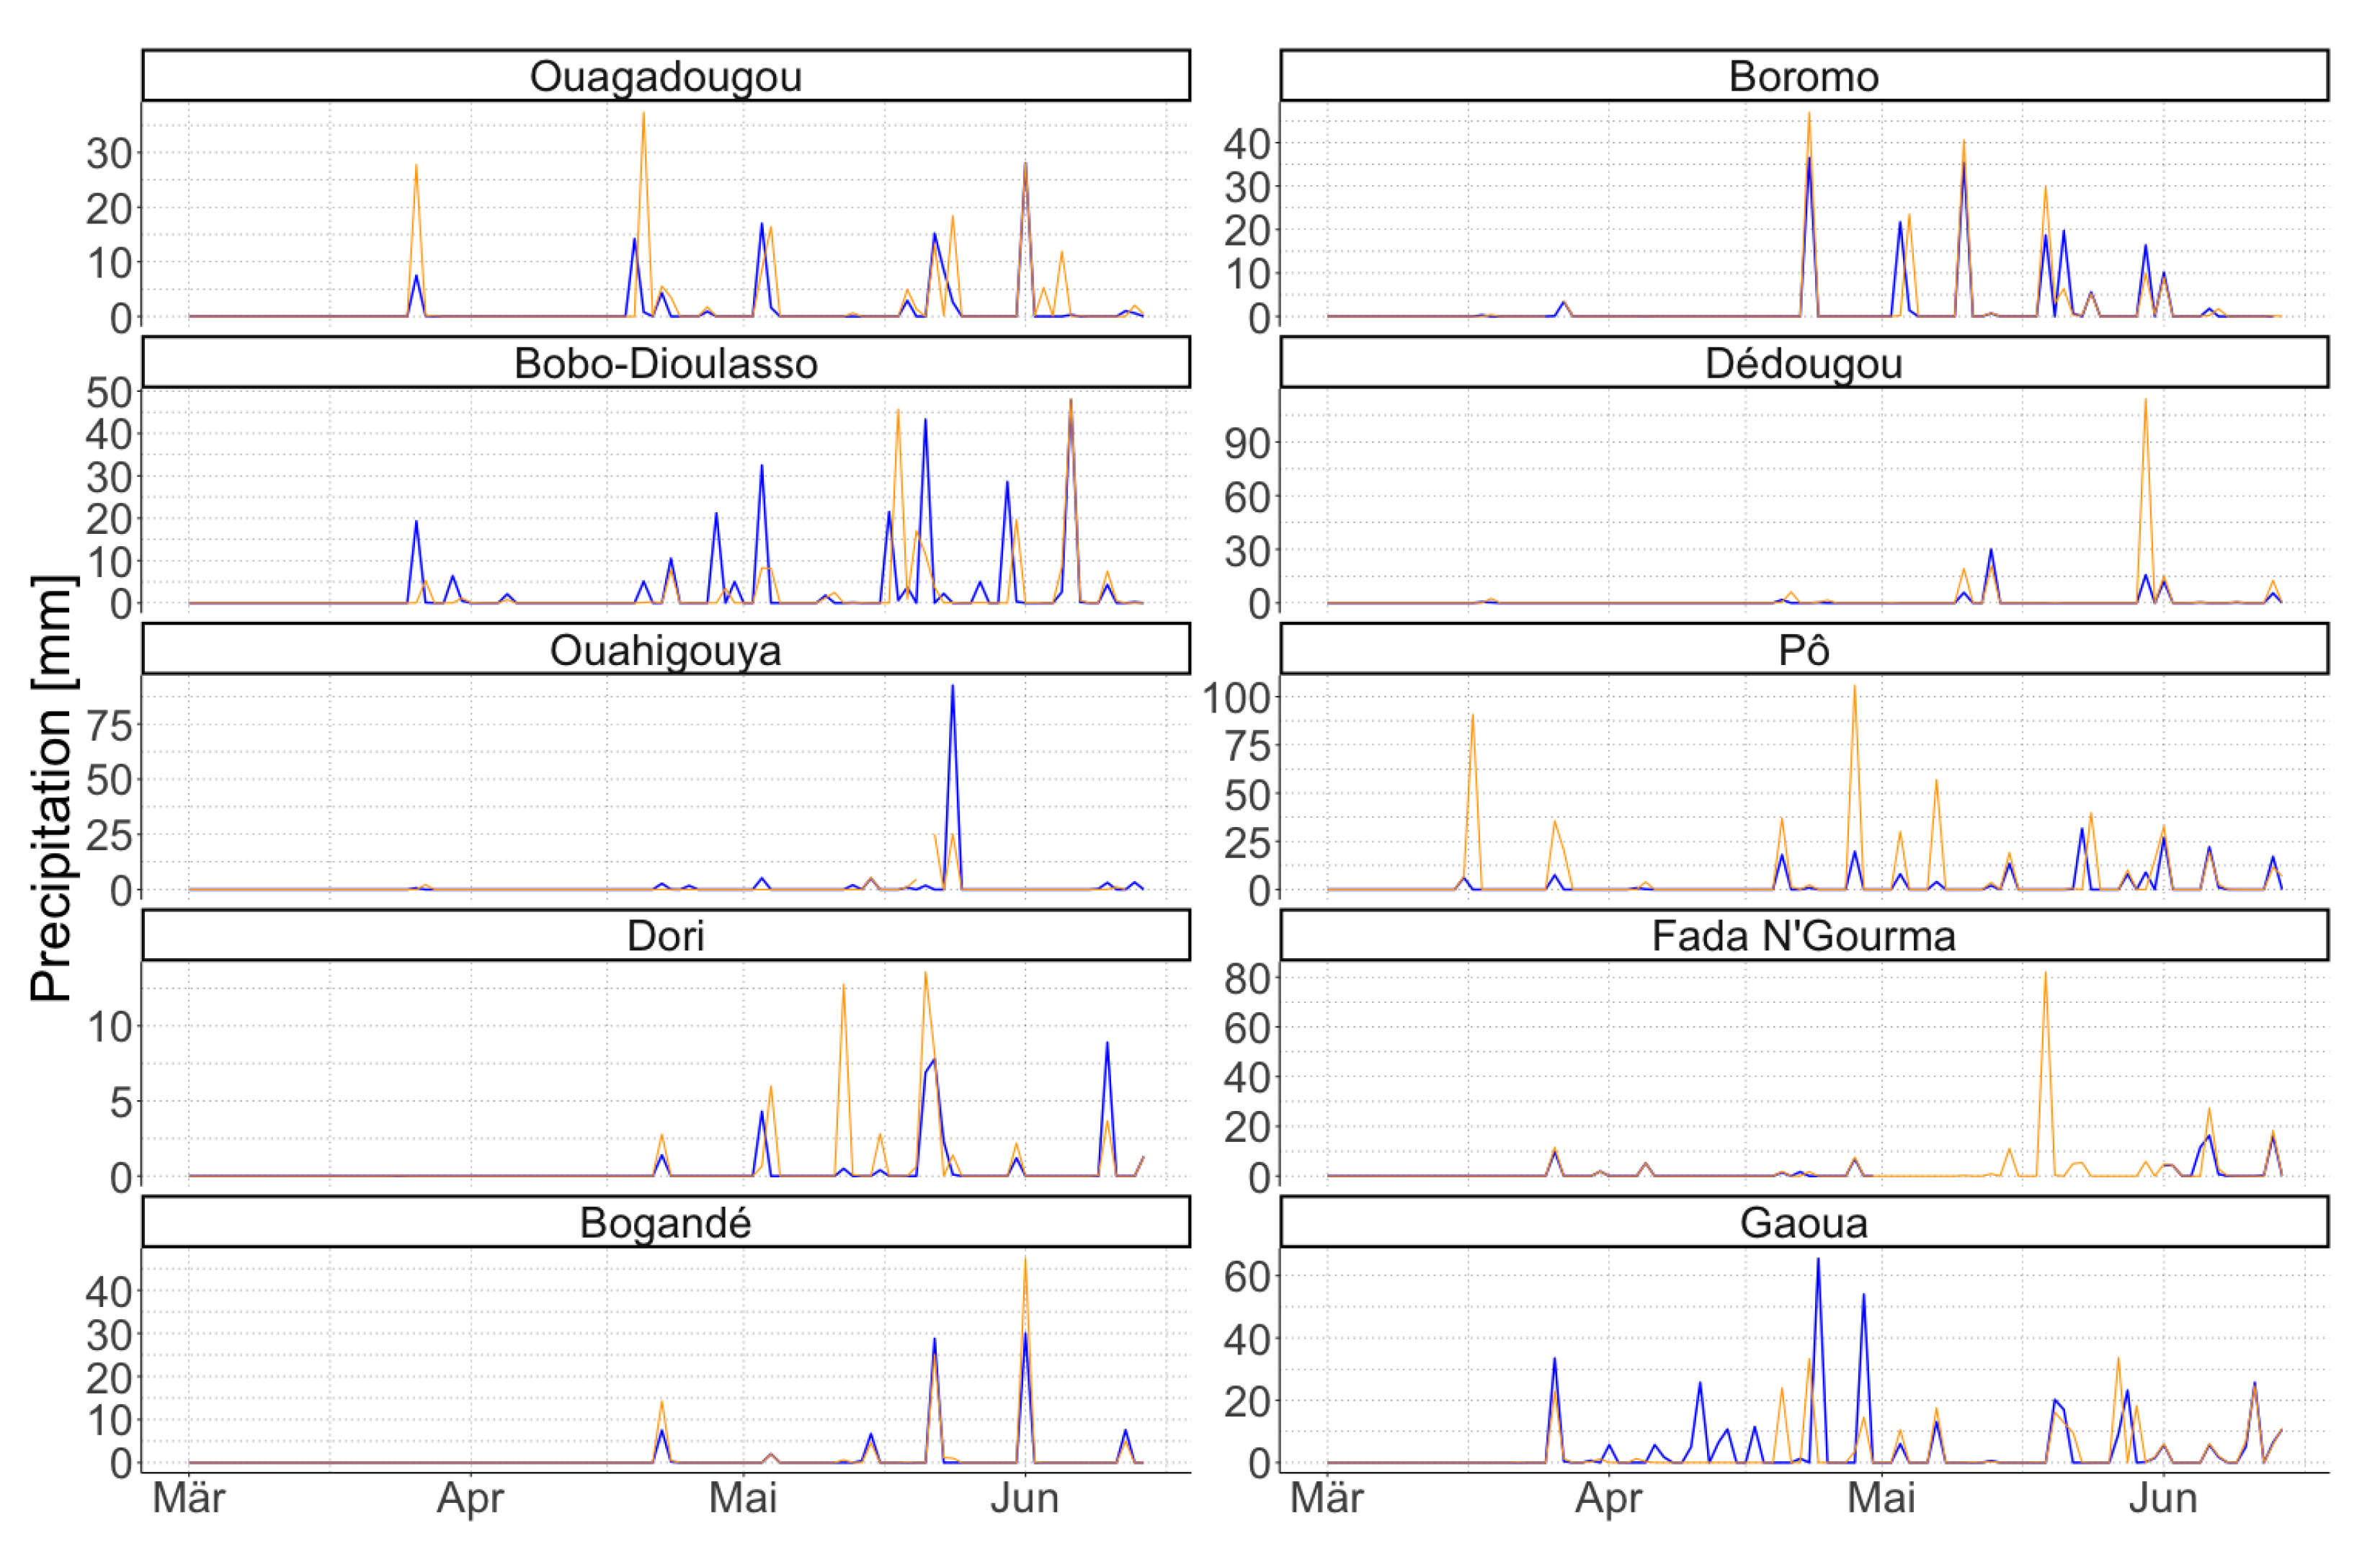Image resolution: width=2380 pixels, height=1562 pixels.
Task: Click the Pô panel title
Action: tap(1803, 650)
